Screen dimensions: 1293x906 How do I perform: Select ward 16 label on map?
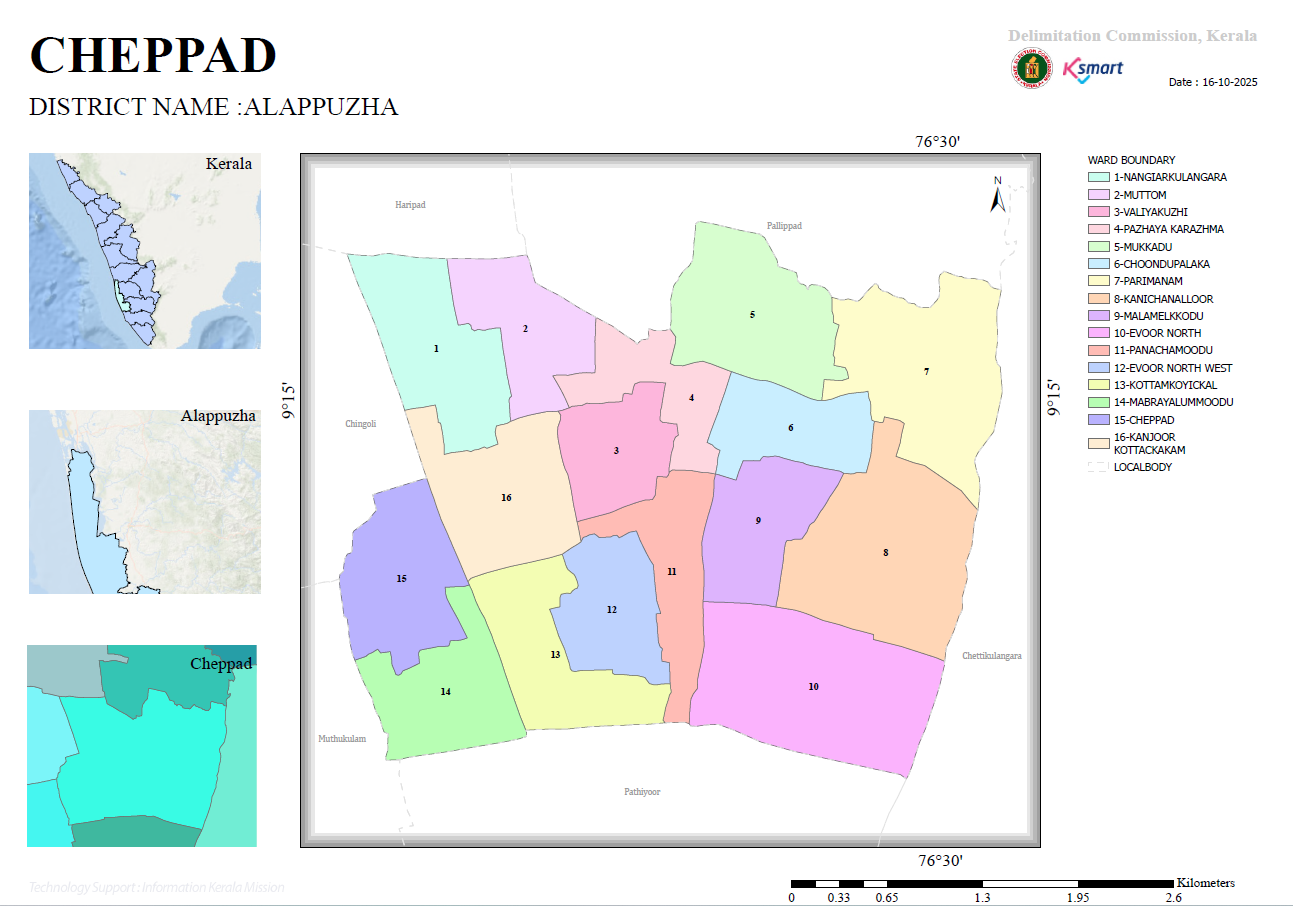[x=506, y=497]
